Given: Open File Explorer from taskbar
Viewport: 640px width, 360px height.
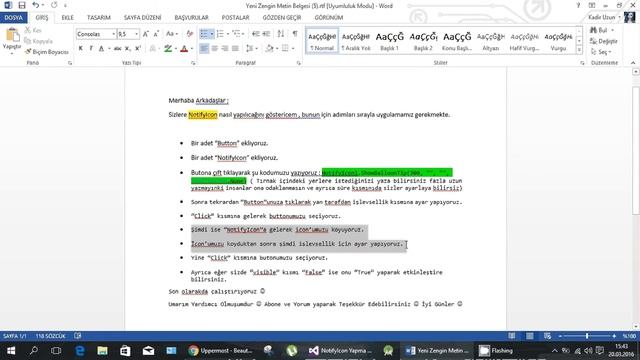Looking at the screenshot, I should coord(102,351).
